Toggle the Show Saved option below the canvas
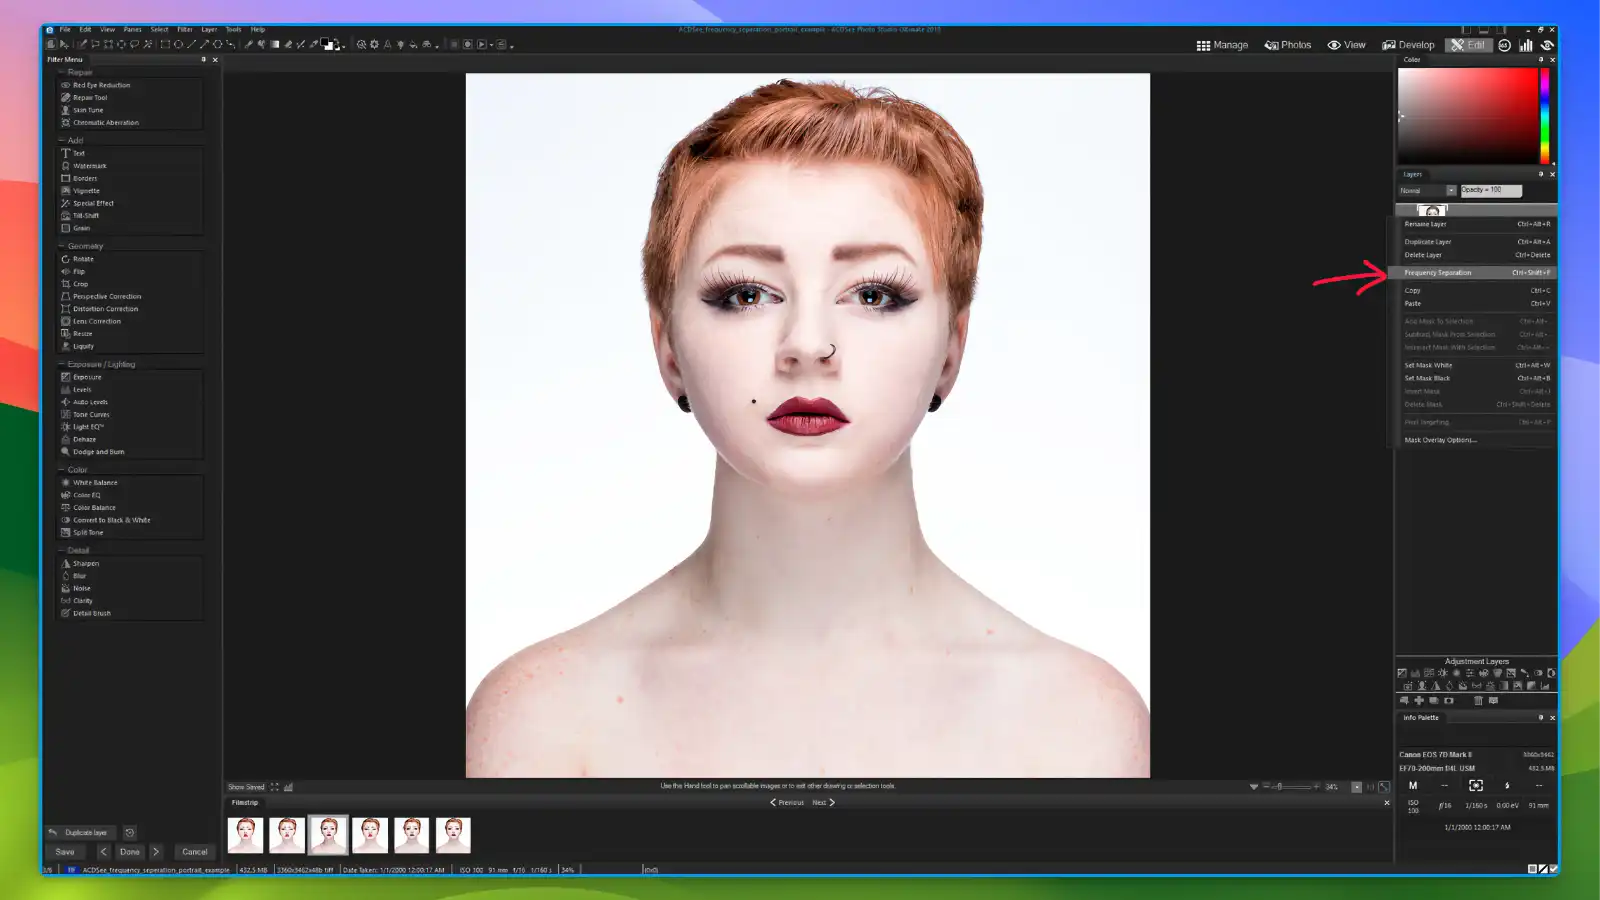The height and width of the screenshot is (900, 1600). (245, 786)
